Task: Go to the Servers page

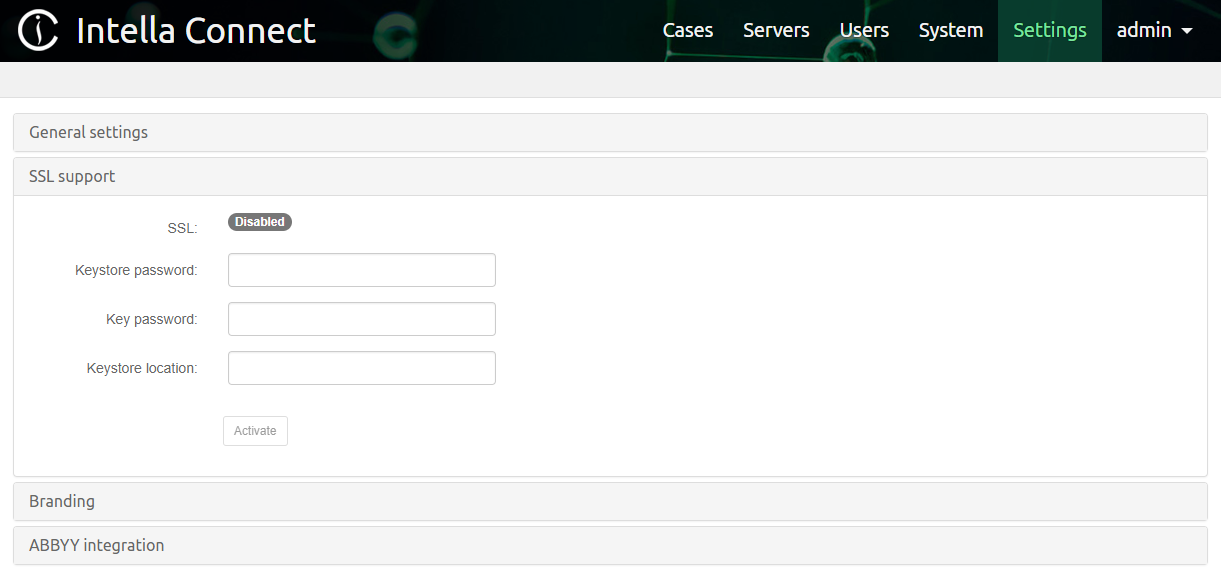Action: coord(776,31)
